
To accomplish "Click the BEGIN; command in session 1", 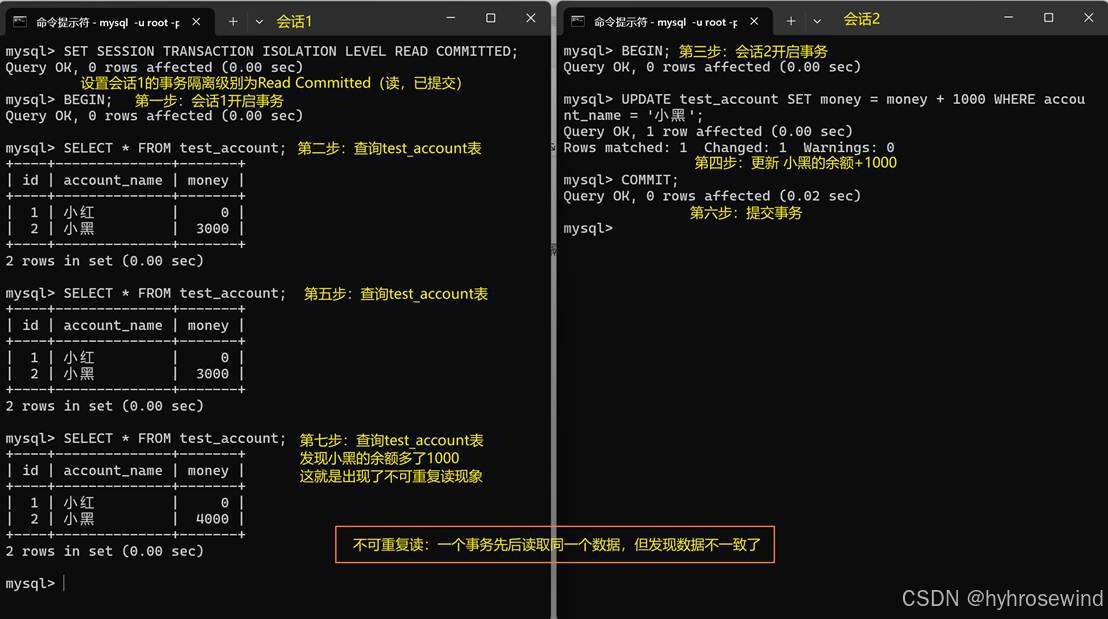I will (x=88, y=100).
